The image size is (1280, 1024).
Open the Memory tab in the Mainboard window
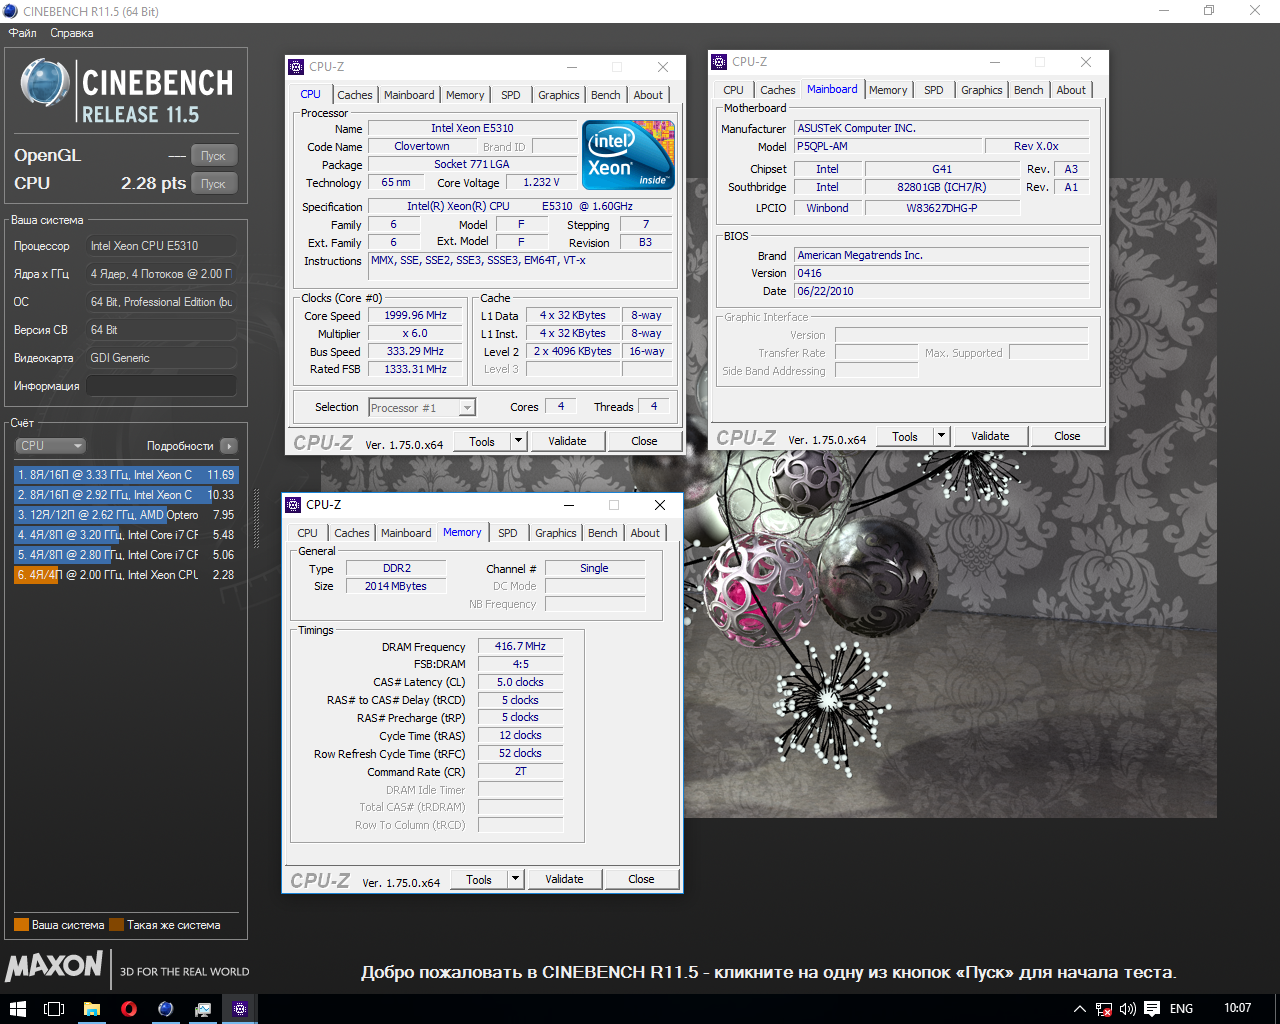pos(888,90)
